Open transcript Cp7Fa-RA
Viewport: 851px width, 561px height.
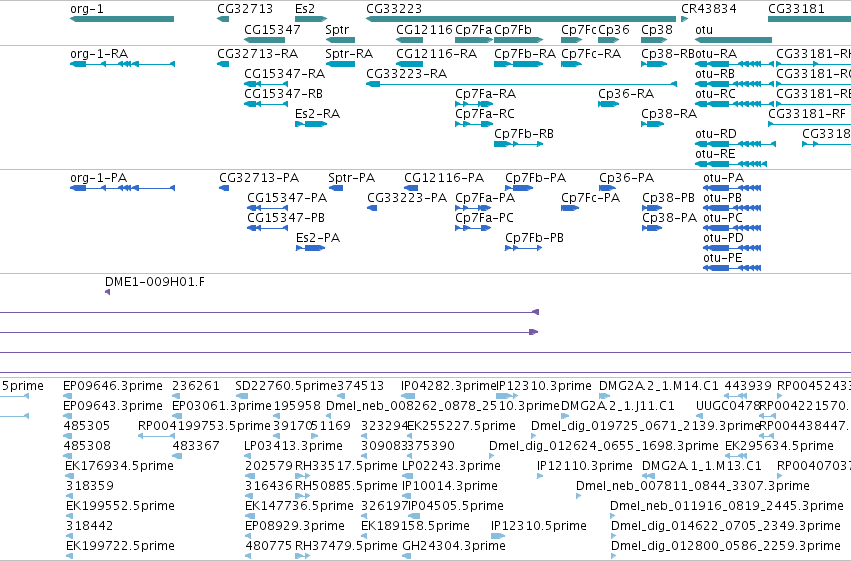[x=474, y=104]
